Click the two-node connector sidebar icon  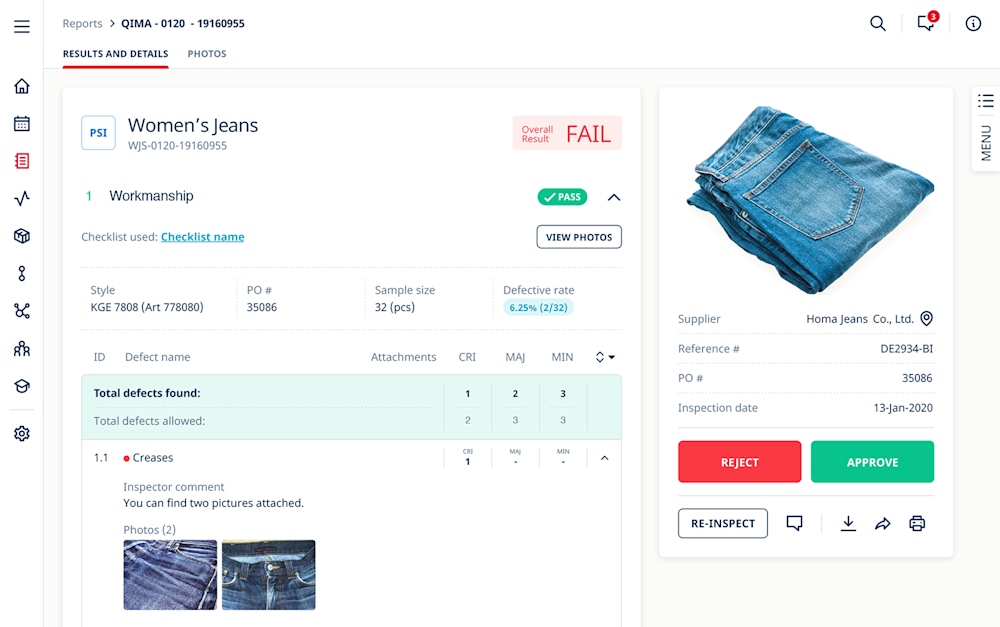[22, 274]
